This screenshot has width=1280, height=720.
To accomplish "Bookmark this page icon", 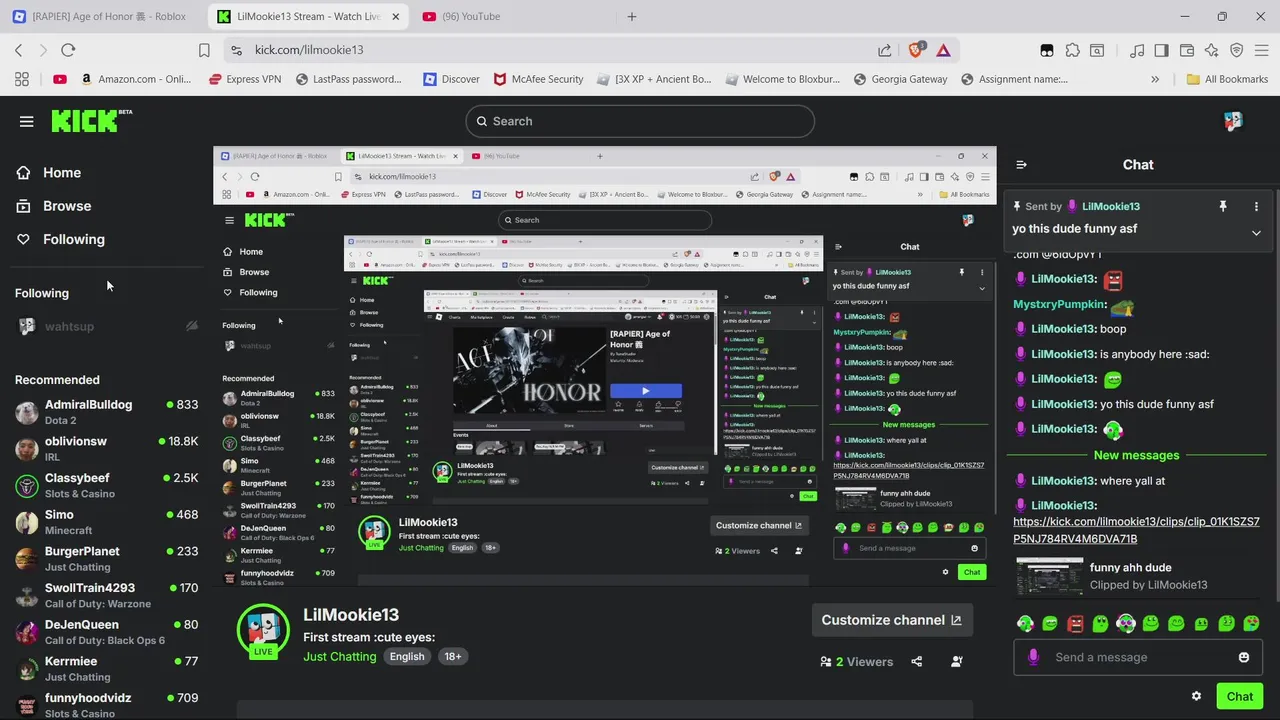I will pyautogui.click(x=204, y=50).
